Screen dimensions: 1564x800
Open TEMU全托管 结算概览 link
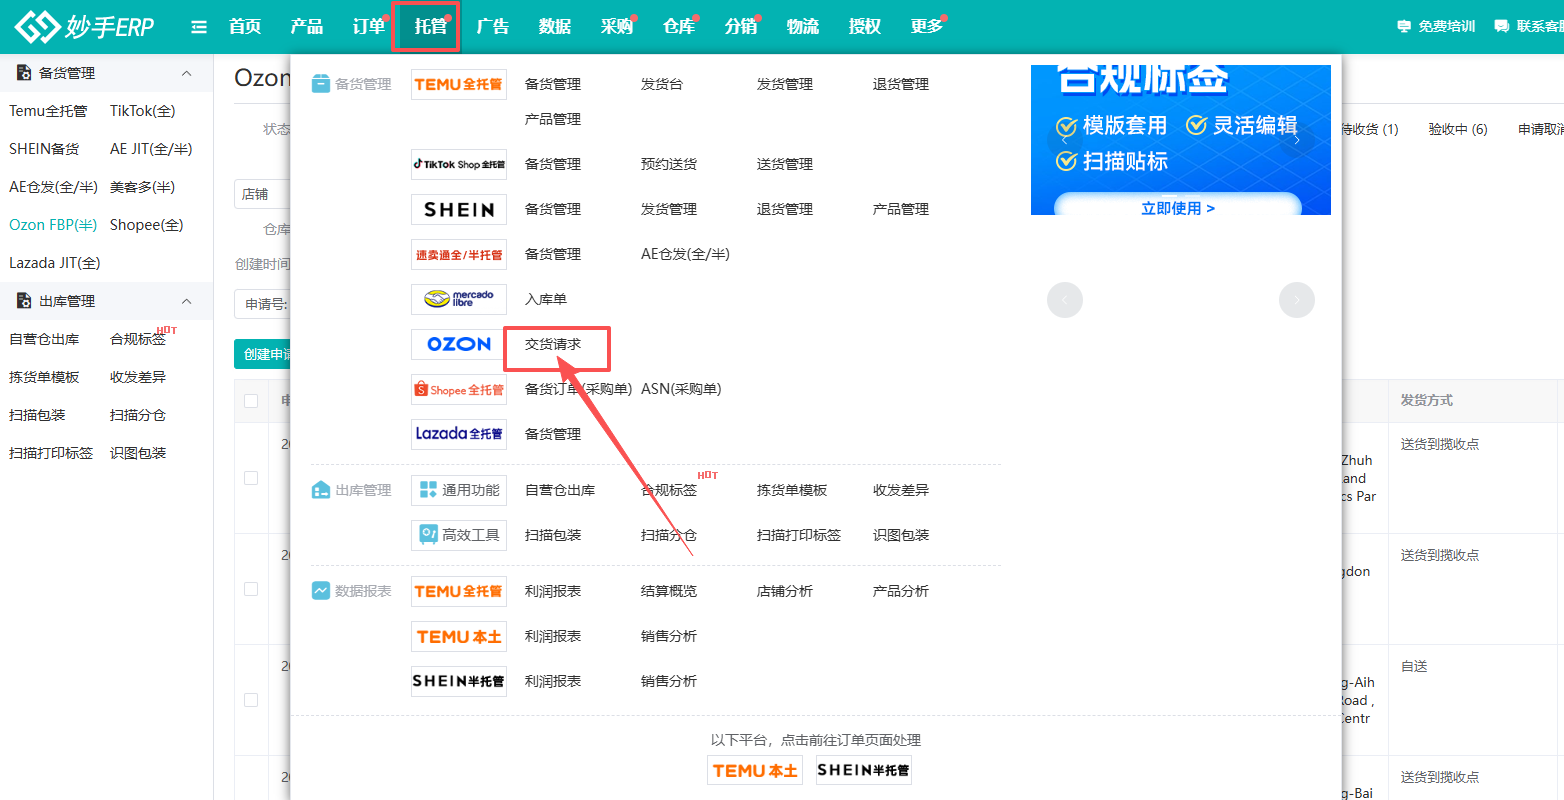click(669, 591)
